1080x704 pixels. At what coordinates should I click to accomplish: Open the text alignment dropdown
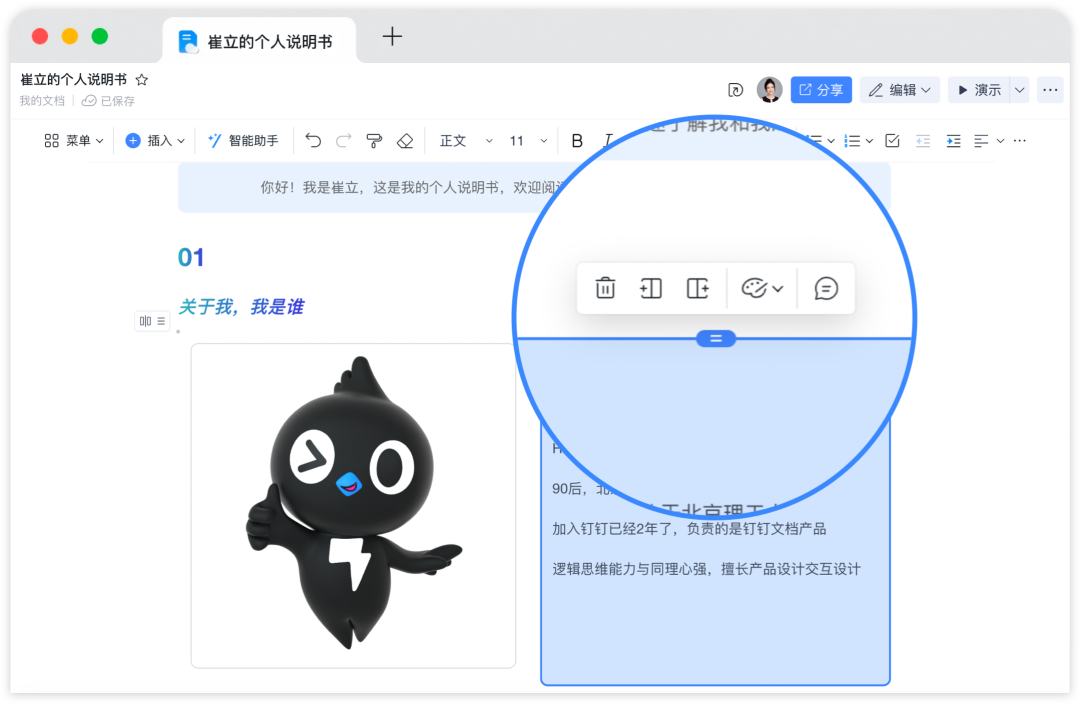coord(988,141)
